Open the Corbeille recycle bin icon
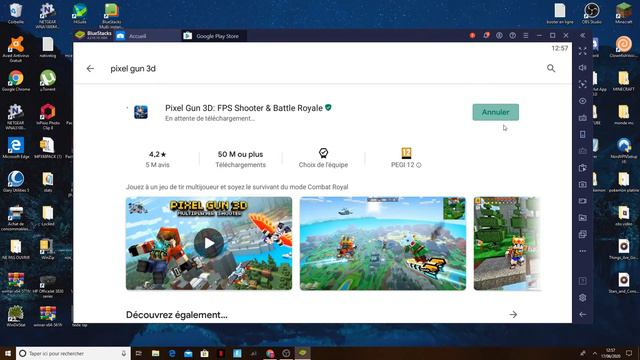 click(16, 13)
